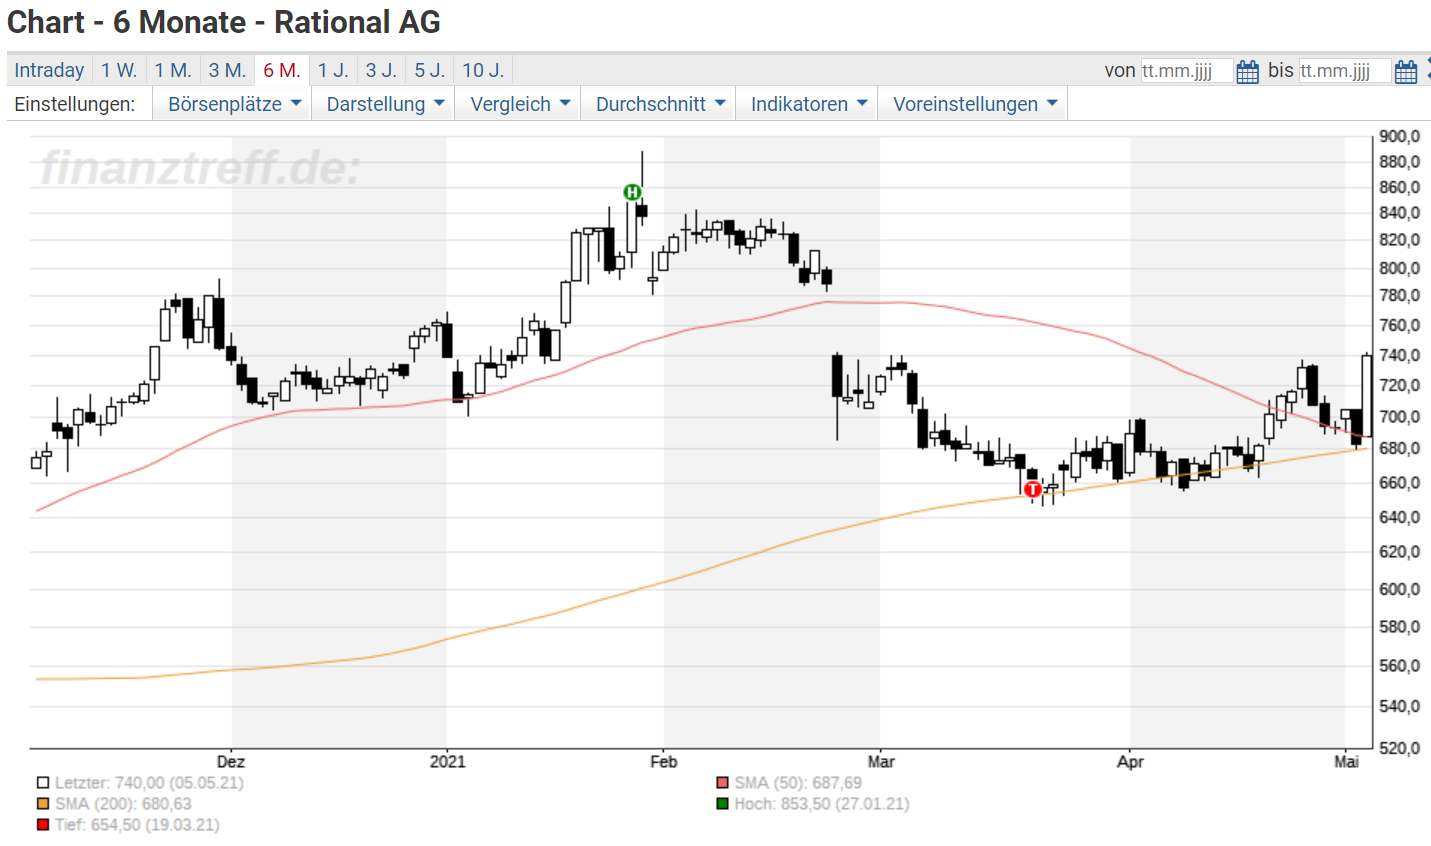
Task: Open the Indikatoren dropdown menu
Action: pos(808,104)
